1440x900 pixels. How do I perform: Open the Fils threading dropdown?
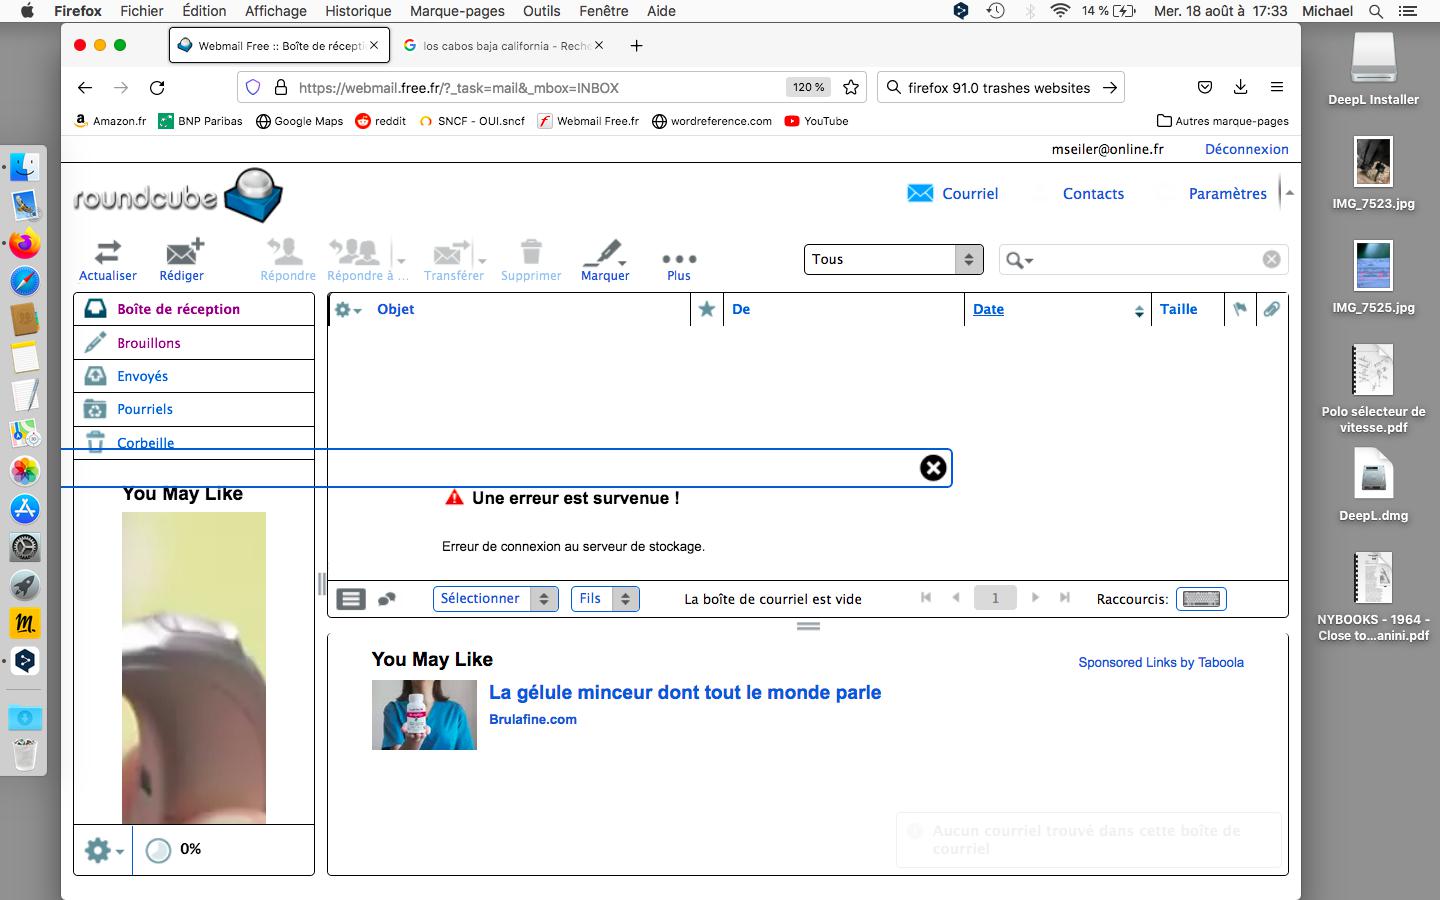604,598
